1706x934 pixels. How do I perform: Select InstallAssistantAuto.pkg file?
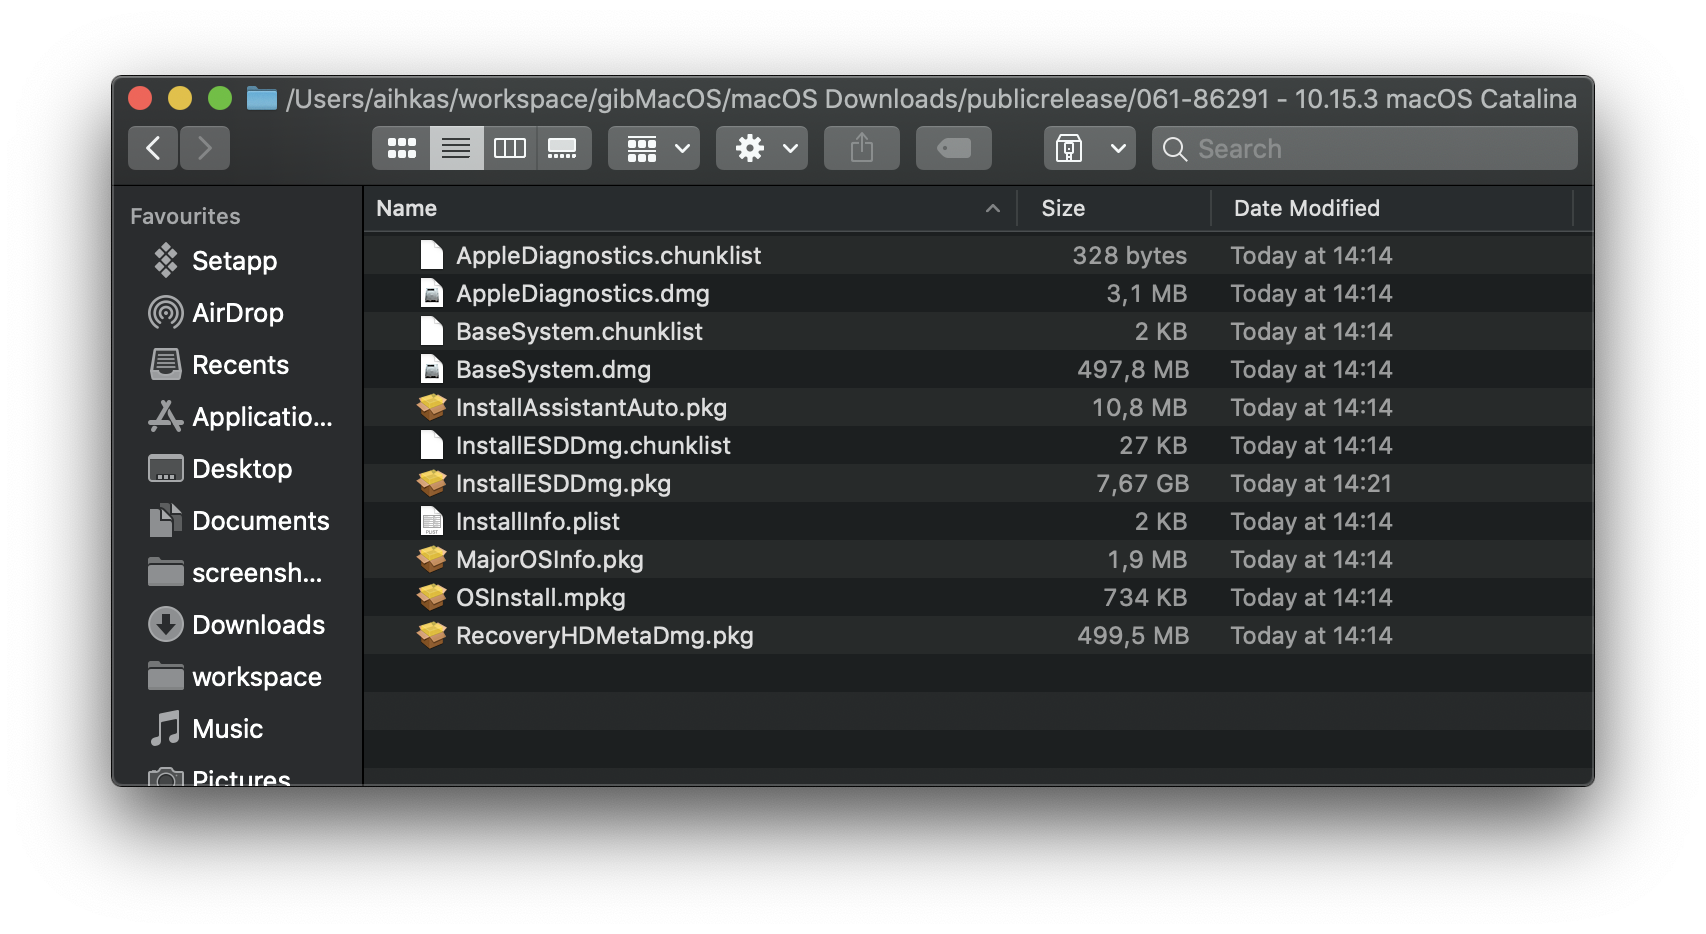978,407
